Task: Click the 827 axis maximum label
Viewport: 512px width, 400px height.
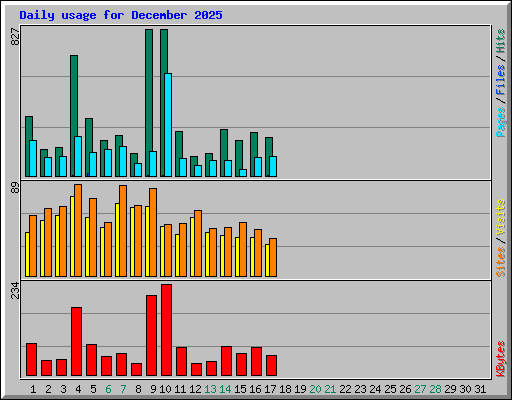Action: [x=15, y=37]
